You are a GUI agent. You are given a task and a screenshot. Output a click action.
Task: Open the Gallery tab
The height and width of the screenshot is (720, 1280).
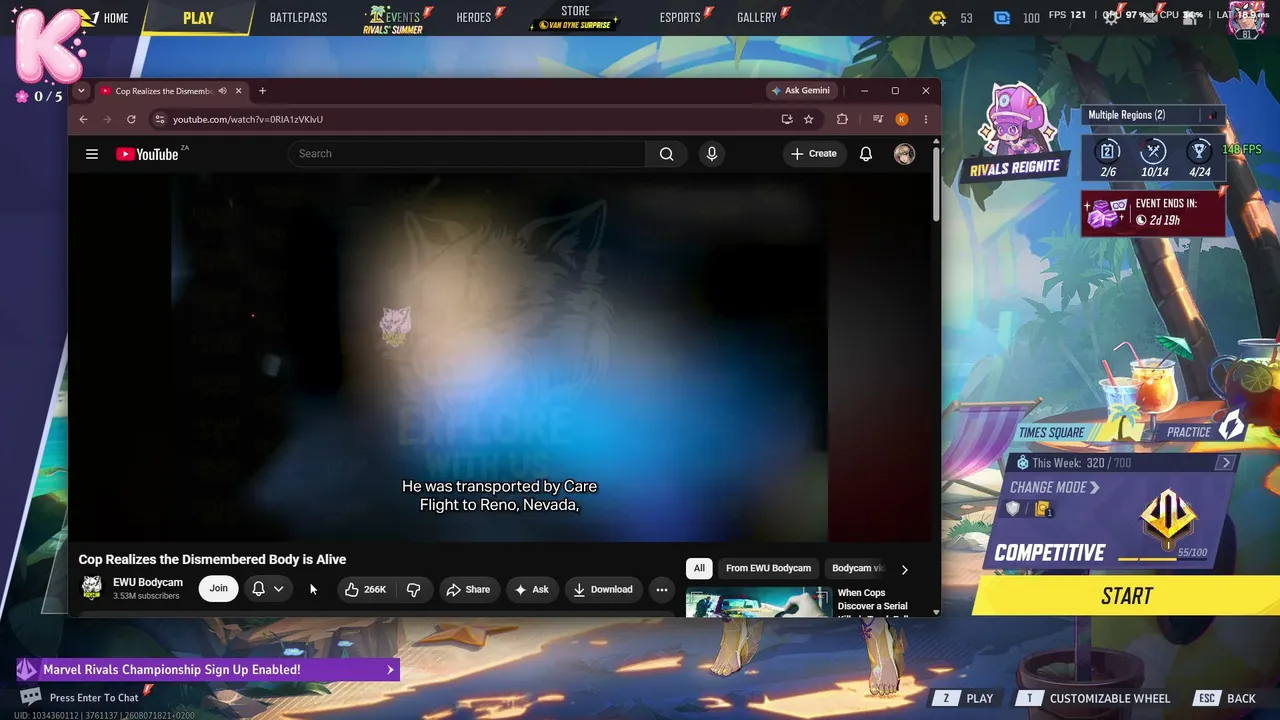pos(757,18)
